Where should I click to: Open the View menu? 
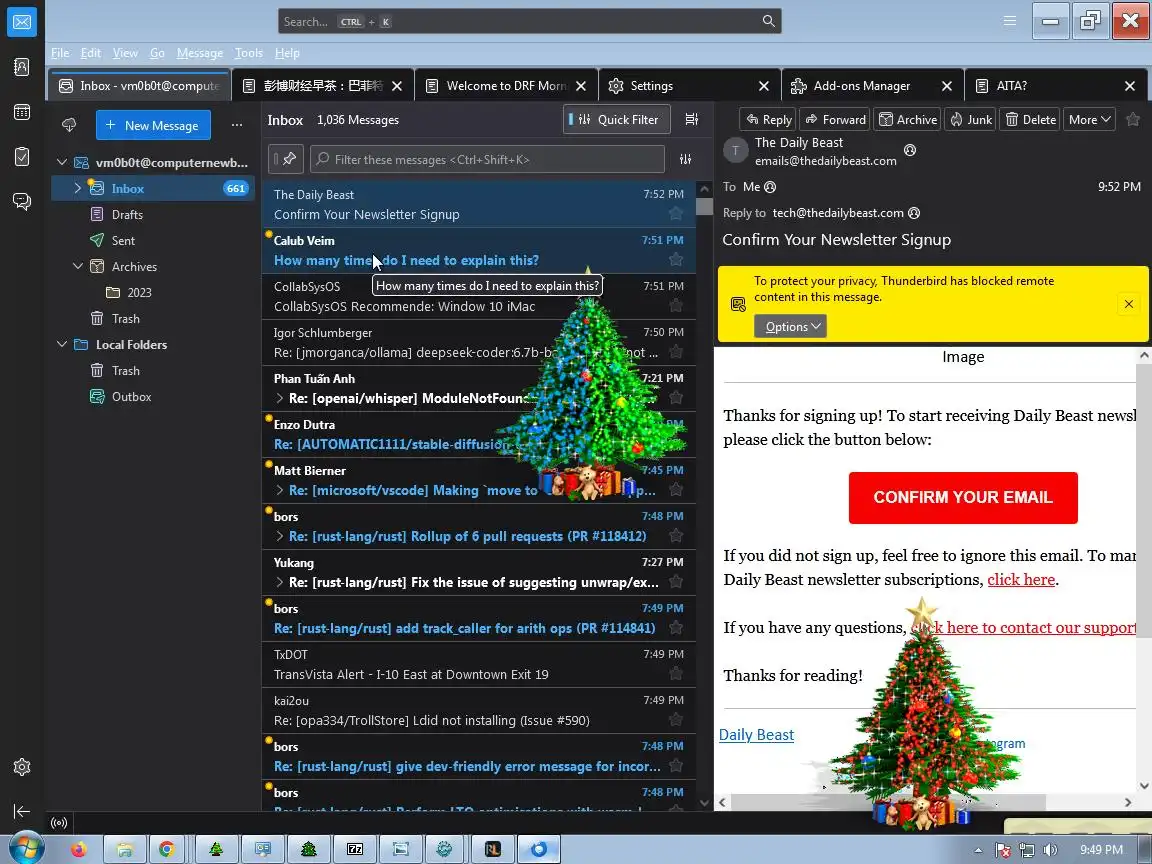point(125,53)
